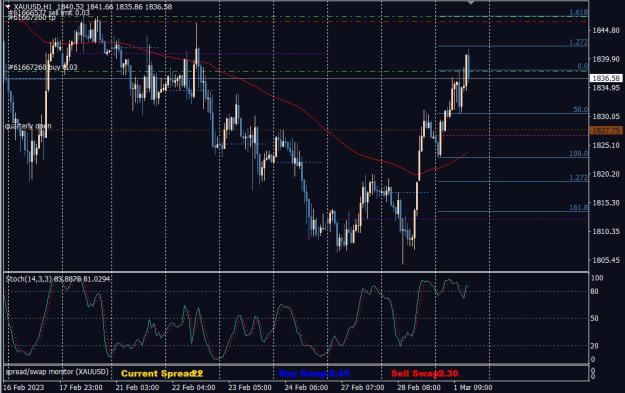Click the red Sell Swap readout
This screenshot has width=625, height=393.
point(425,373)
